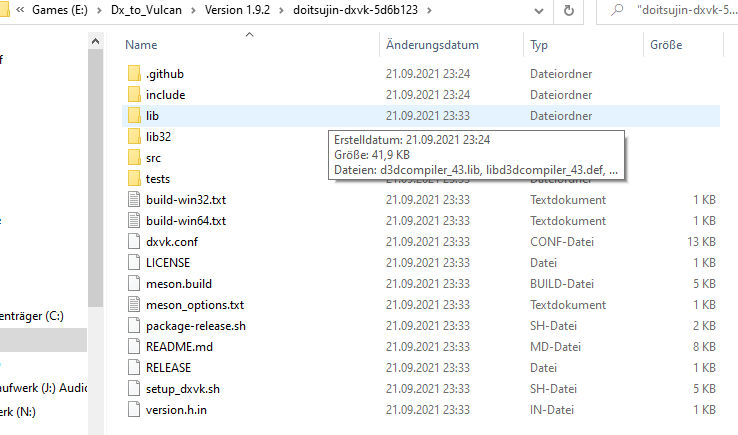Click the package-release.sh file icon
The width and height of the screenshot is (738, 435).
[134, 326]
